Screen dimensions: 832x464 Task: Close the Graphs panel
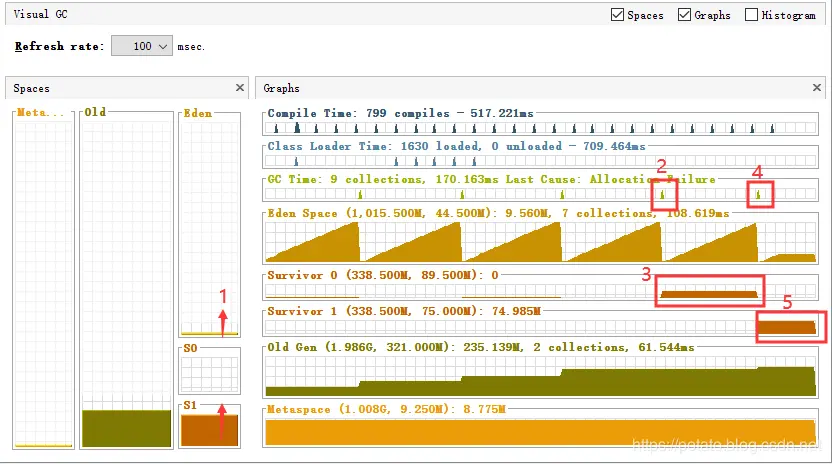pos(817,88)
